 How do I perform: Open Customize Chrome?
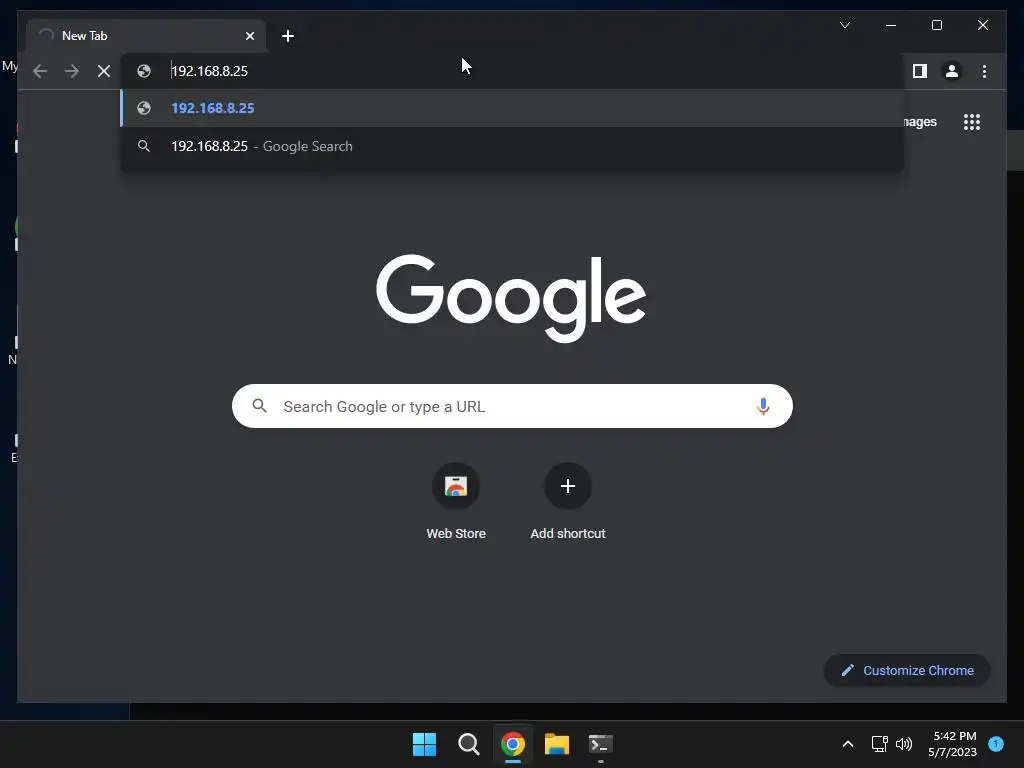pyautogui.click(x=907, y=671)
